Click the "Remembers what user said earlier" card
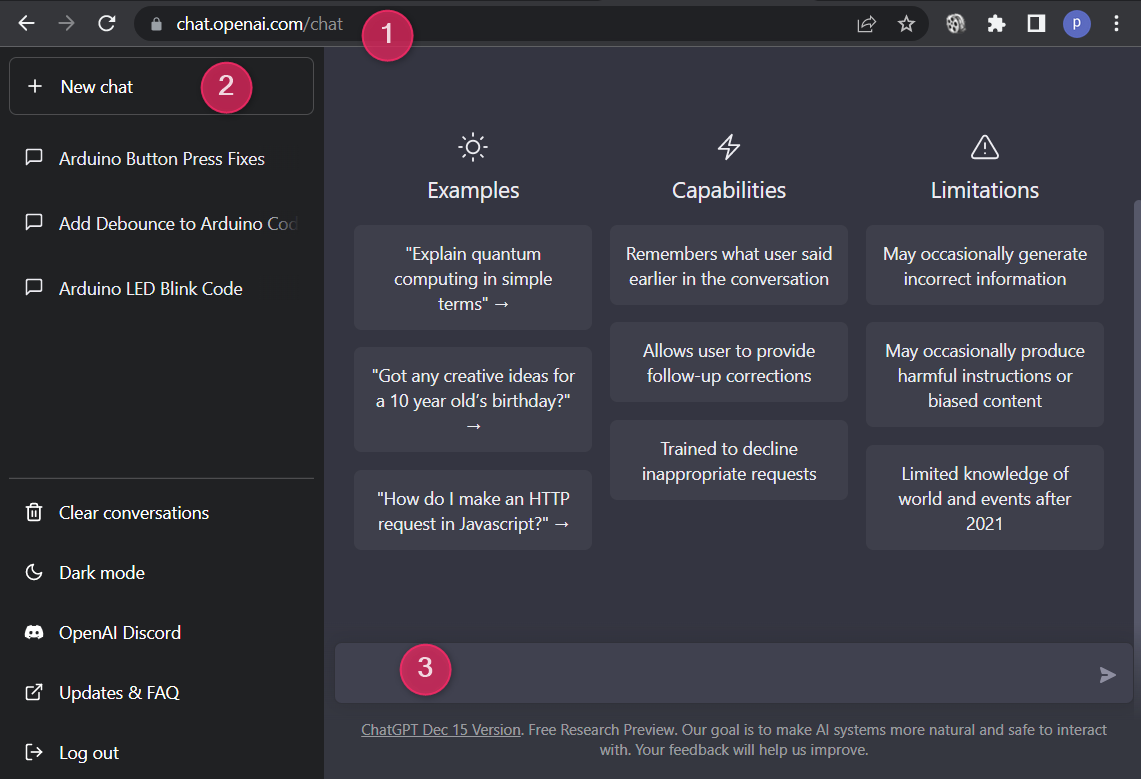 click(728, 265)
